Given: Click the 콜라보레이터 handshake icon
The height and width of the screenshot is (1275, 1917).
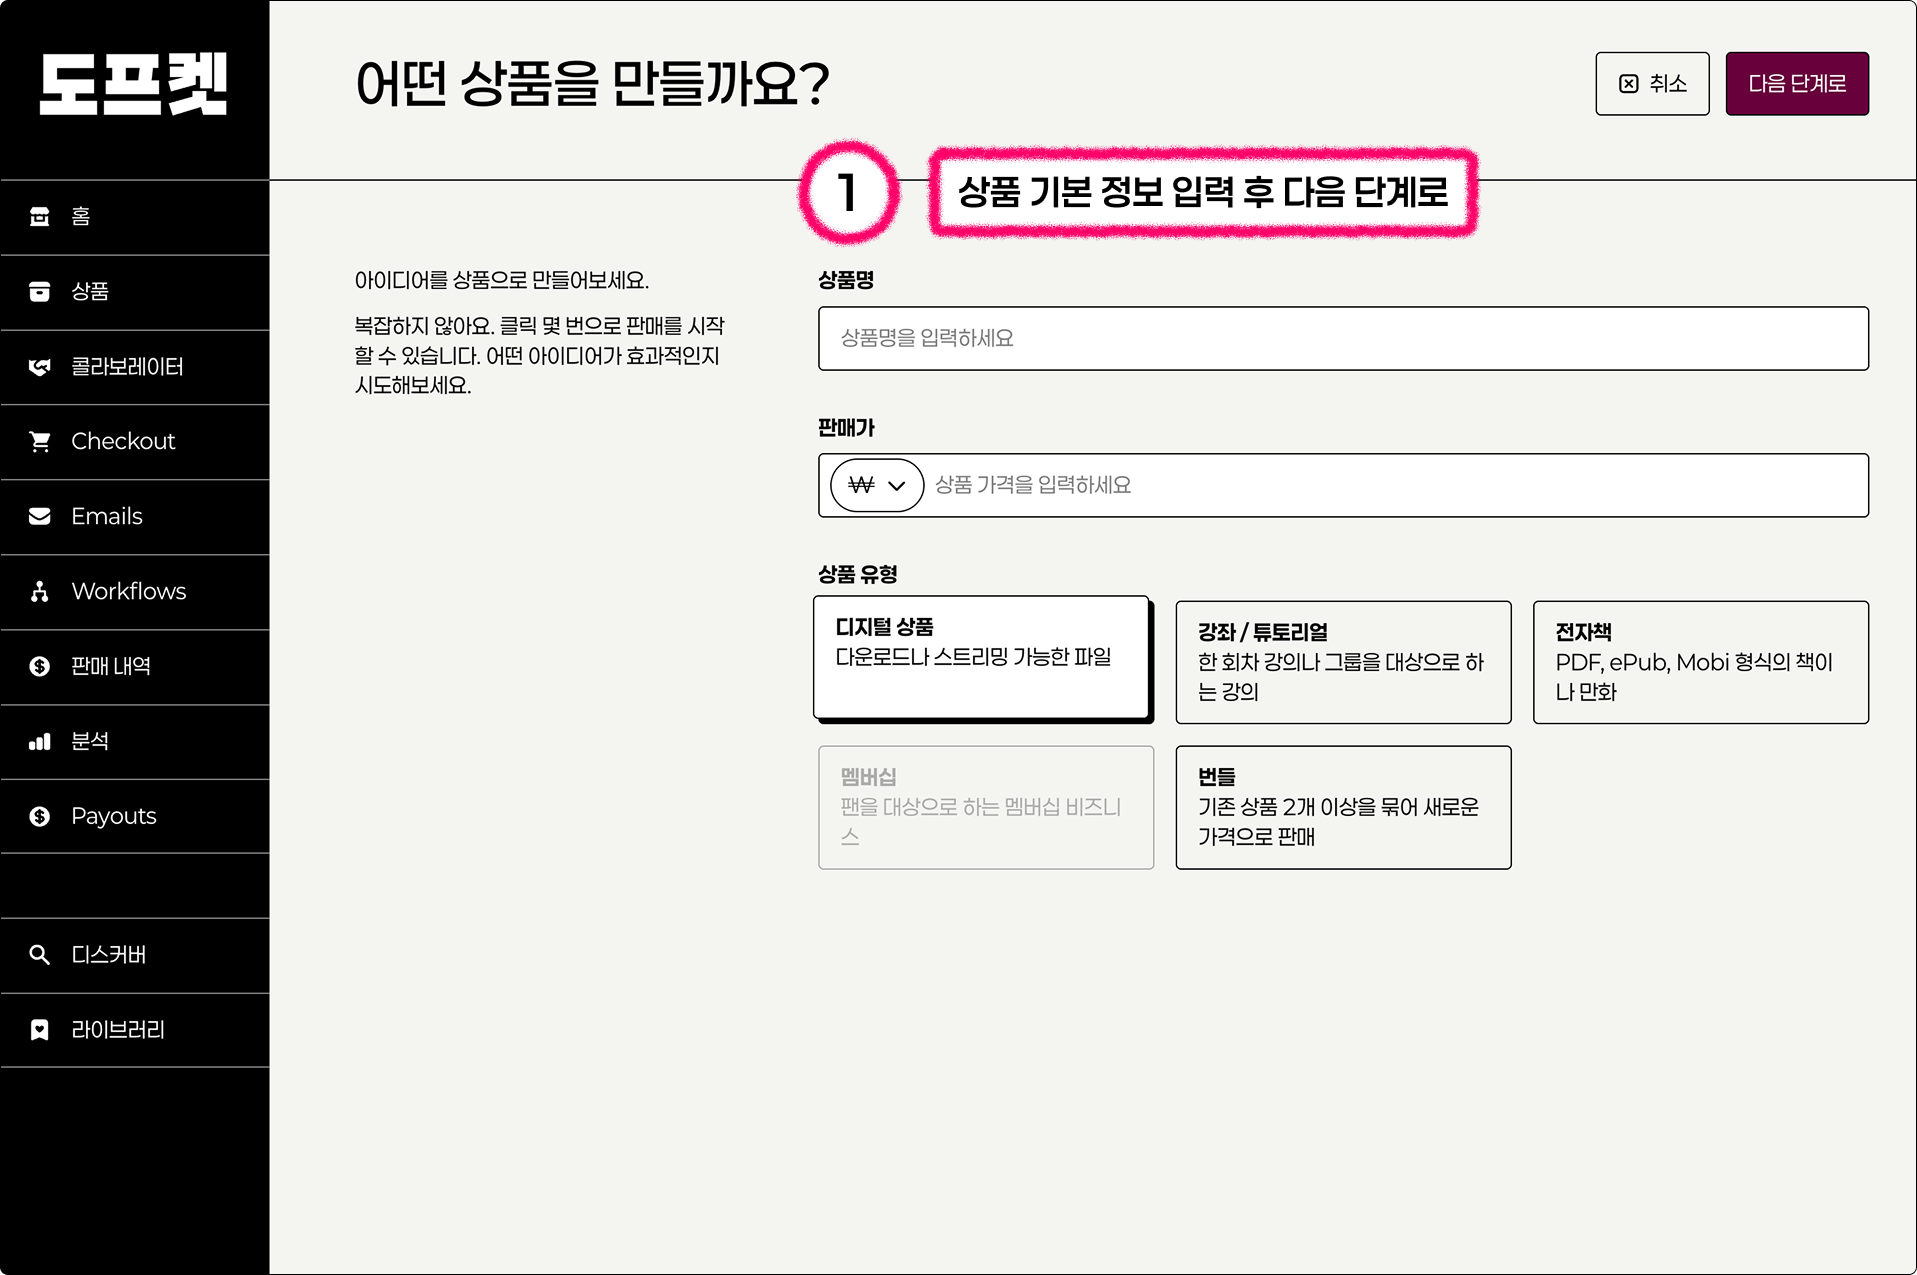Looking at the screenshot, I should 40,367.
